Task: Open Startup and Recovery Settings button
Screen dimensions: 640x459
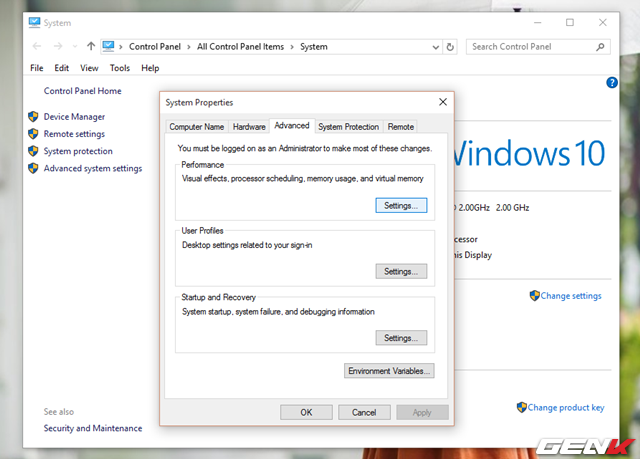Action: [x=401, y=338]
